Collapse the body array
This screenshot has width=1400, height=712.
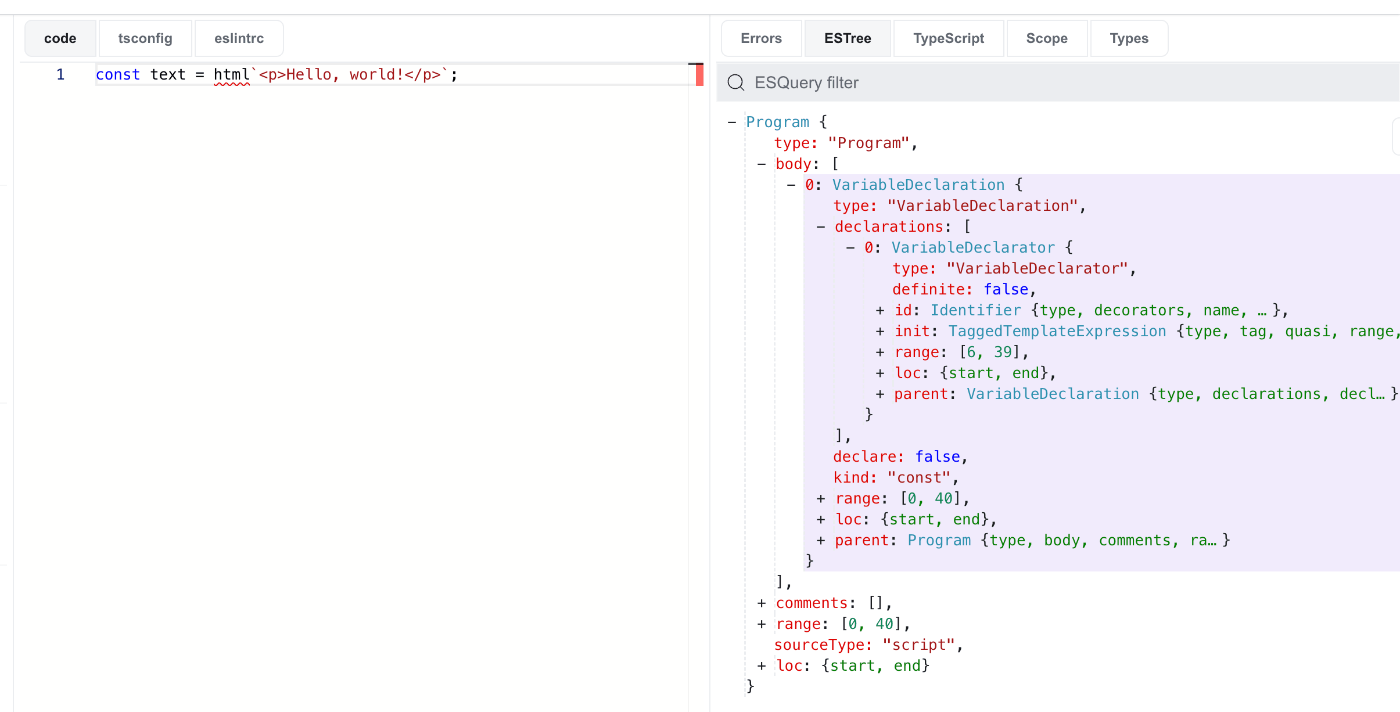coord(761,163)
